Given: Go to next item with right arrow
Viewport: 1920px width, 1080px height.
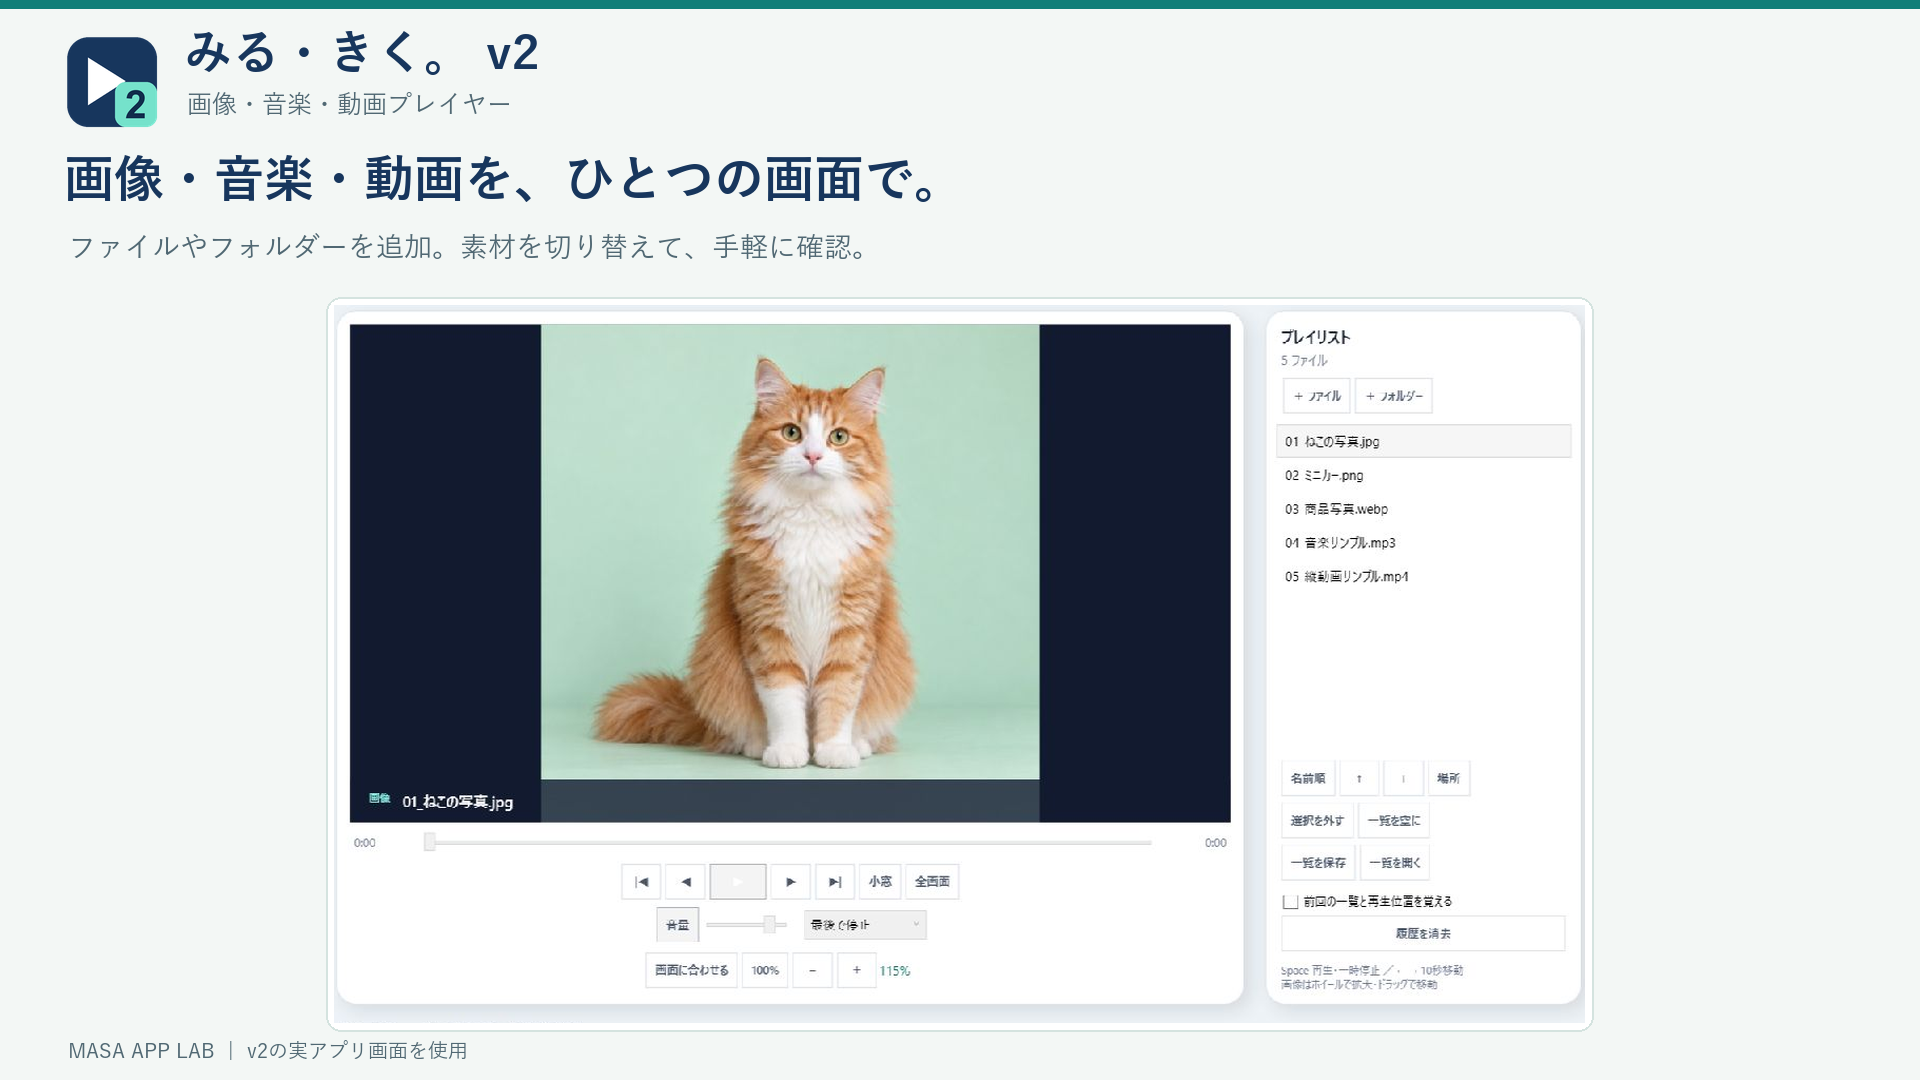Looking at the screenshot, I should (x=790, y=882).
